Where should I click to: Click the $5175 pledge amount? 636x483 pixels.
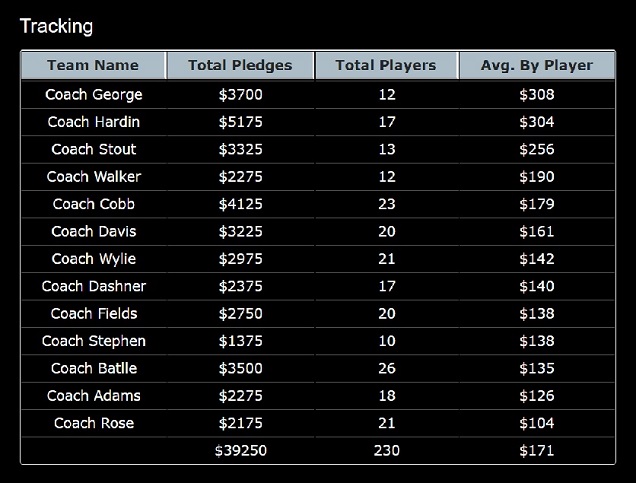[241, 122]
